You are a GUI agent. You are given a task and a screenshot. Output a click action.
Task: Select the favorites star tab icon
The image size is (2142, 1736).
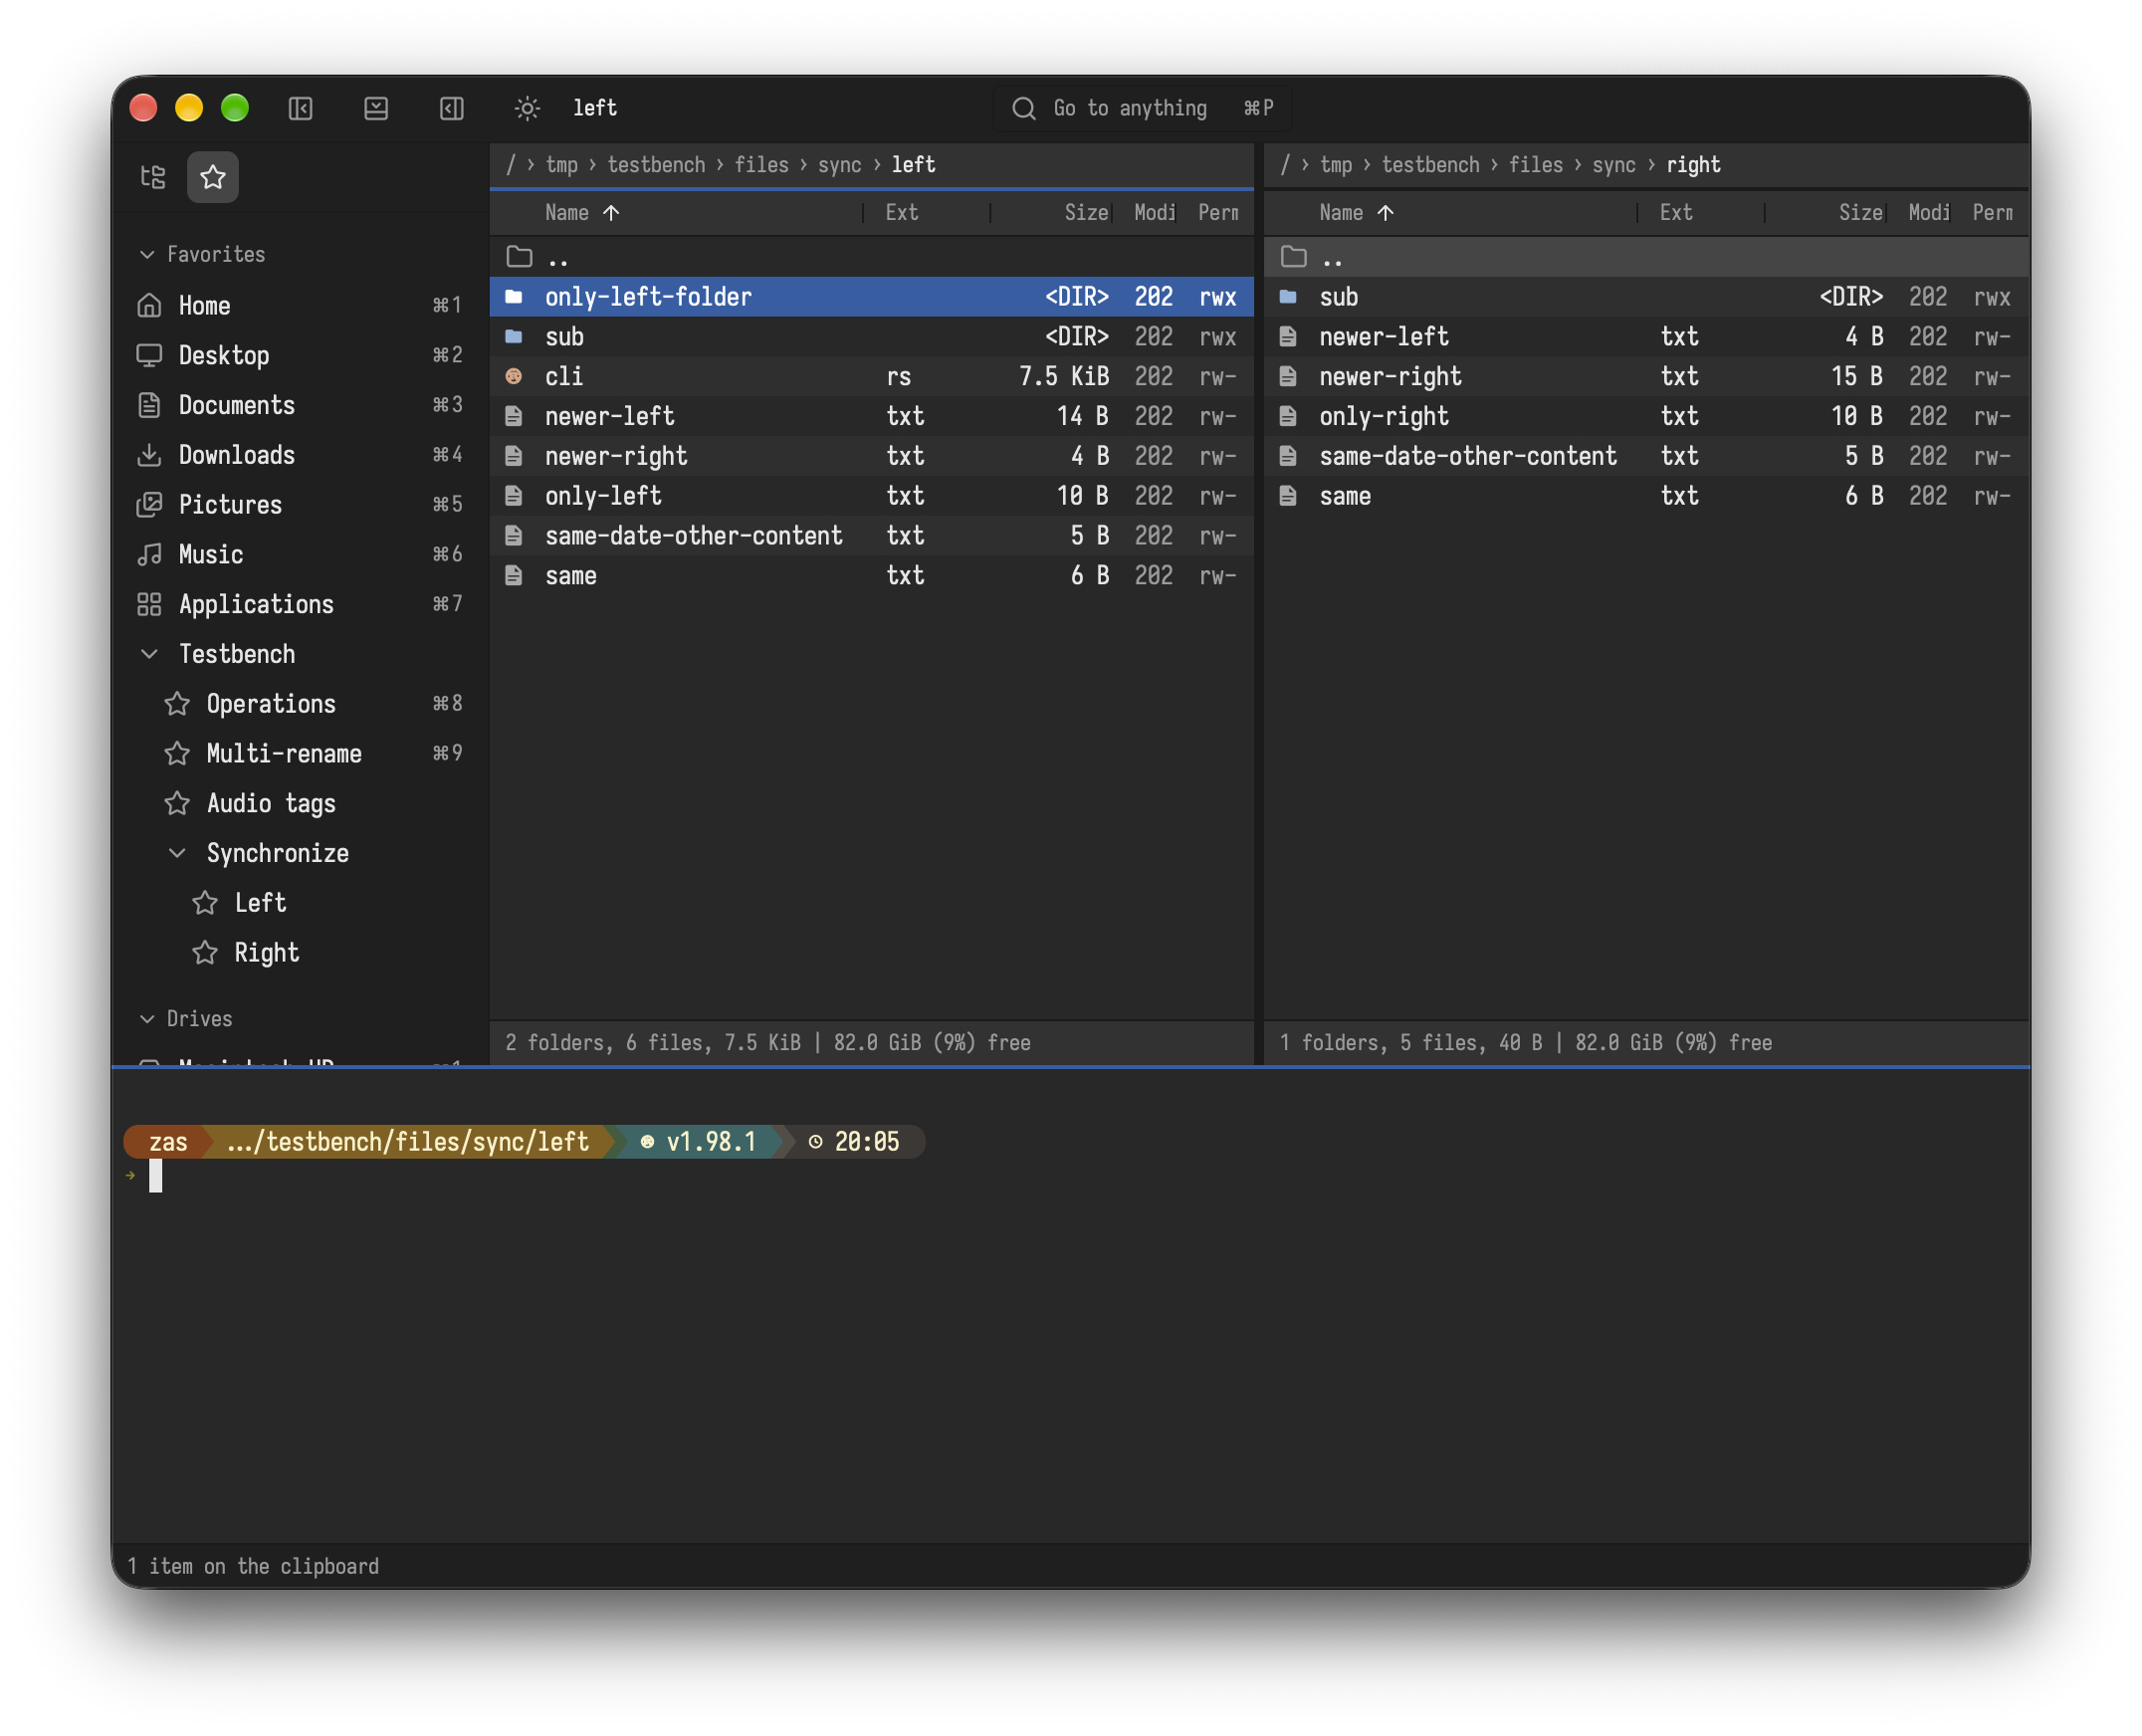pyautogui.click(x=213, y=177)
